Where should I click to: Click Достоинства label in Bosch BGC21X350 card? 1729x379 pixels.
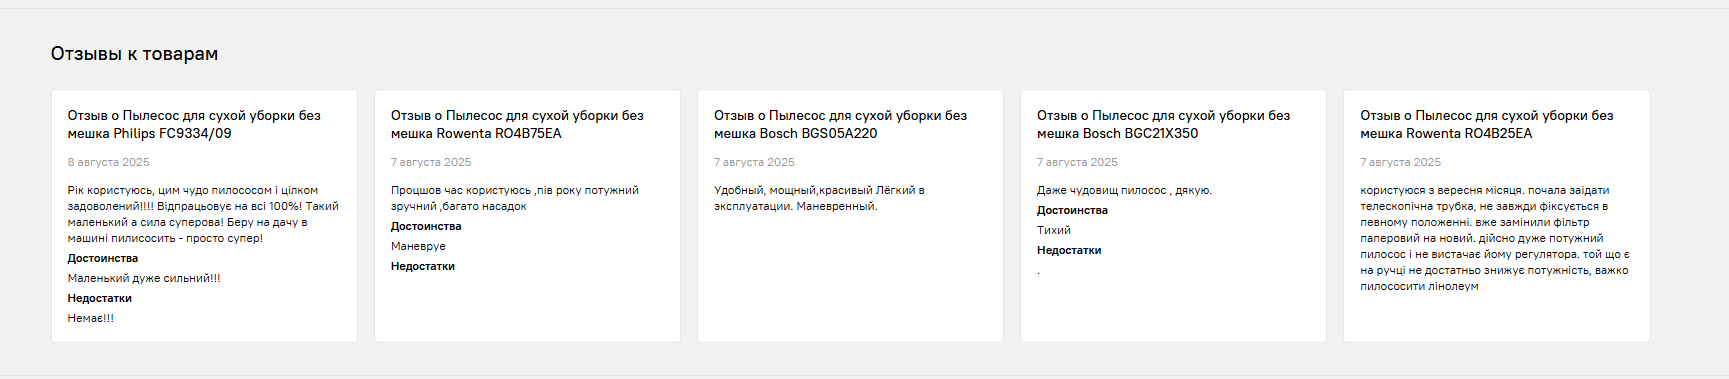pos(1071,210)
